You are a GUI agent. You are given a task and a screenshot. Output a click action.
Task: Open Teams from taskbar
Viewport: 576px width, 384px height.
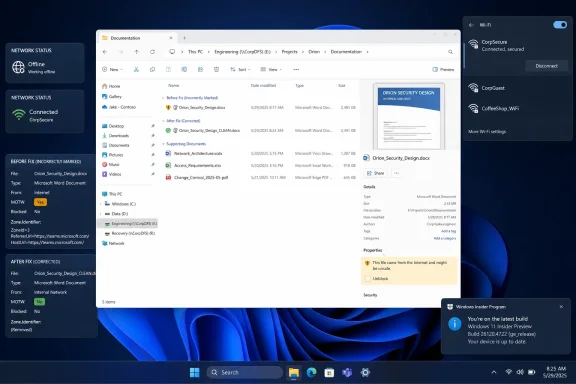click(x=347, y=372)
